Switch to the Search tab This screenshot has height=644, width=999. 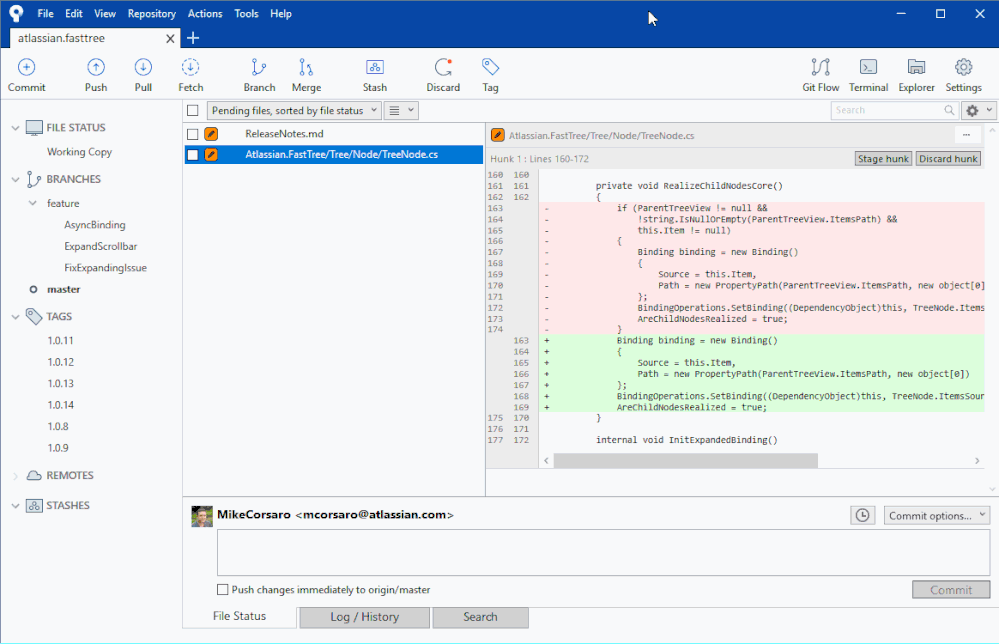pyautogui.click(x=480, y=617)
